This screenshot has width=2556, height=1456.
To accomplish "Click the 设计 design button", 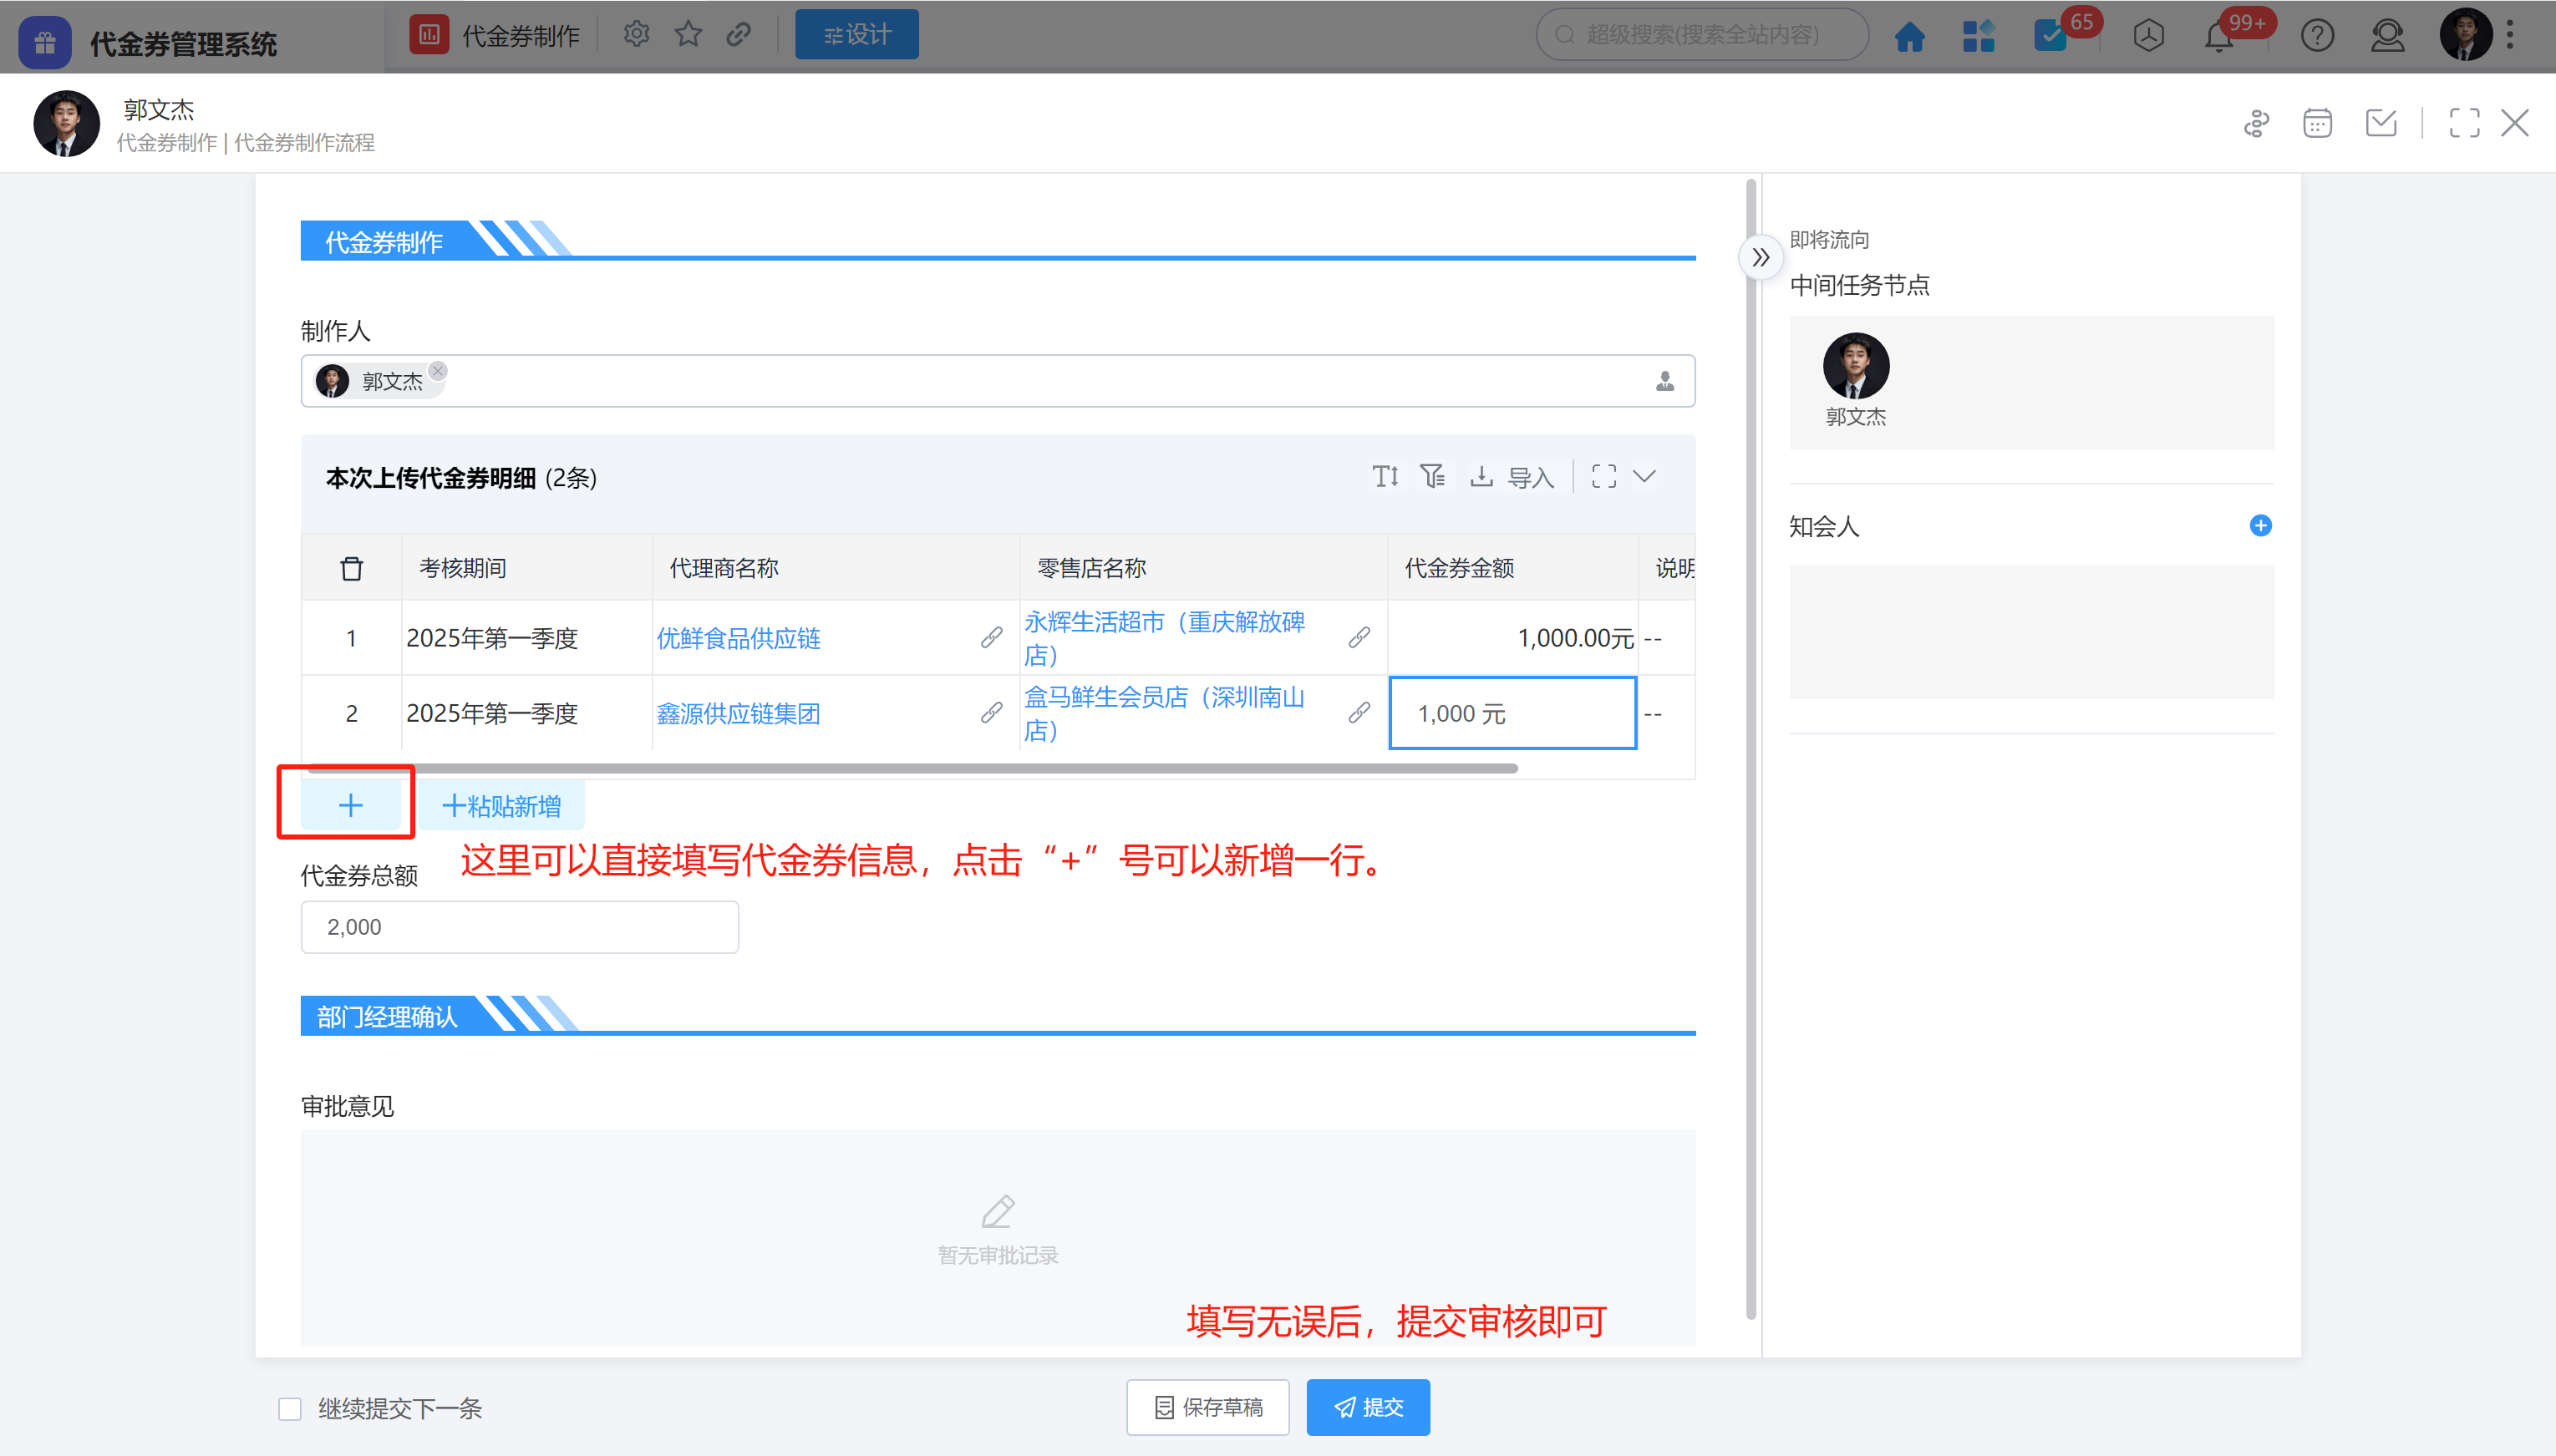I will click(856, 35).
